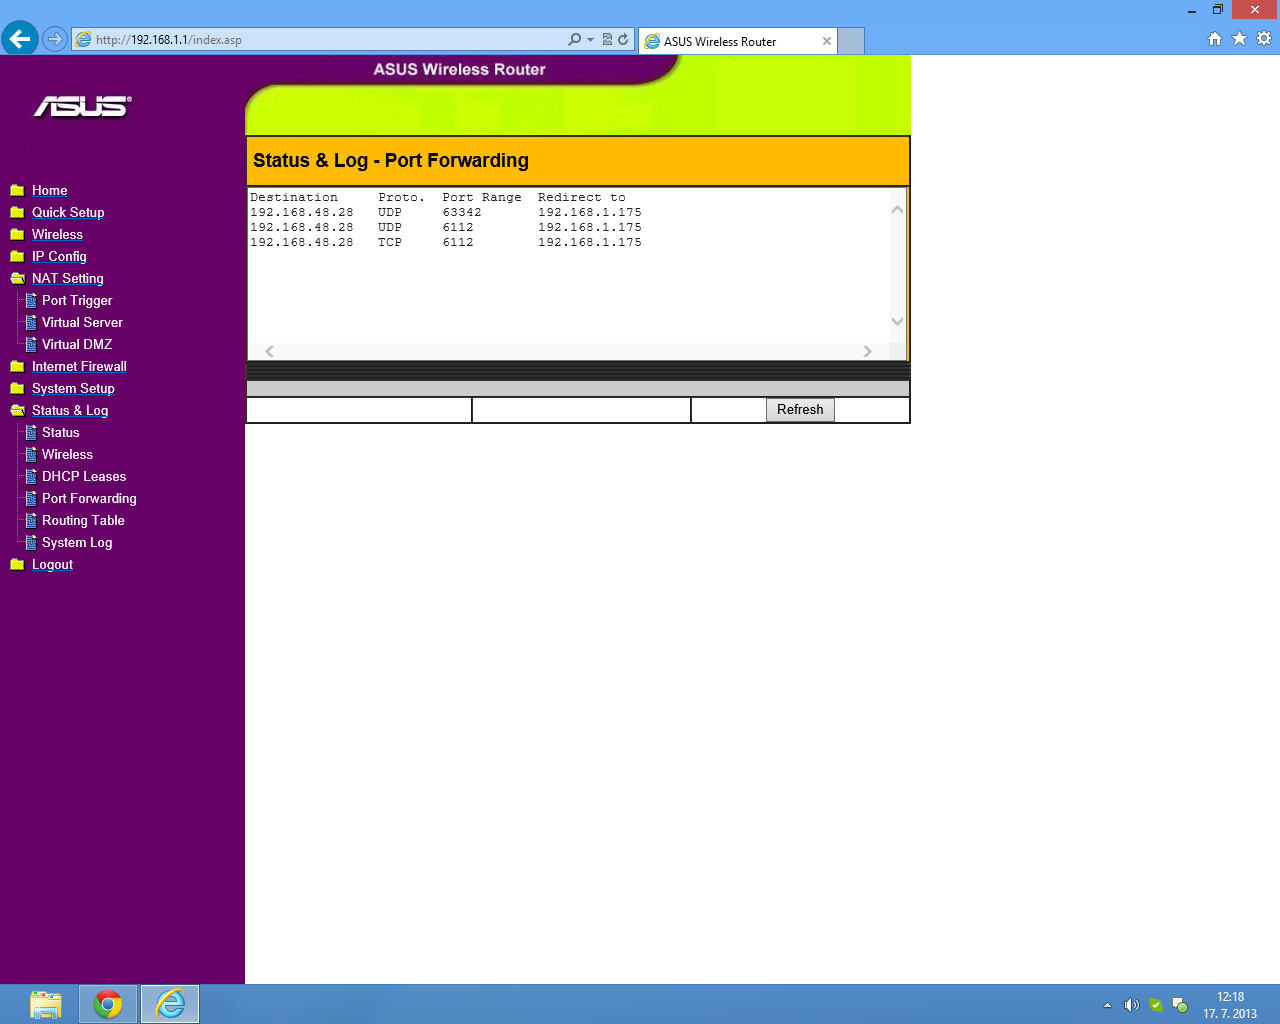
Task: Select Virtual Server in the menu tree
Action: coord(82,322)
